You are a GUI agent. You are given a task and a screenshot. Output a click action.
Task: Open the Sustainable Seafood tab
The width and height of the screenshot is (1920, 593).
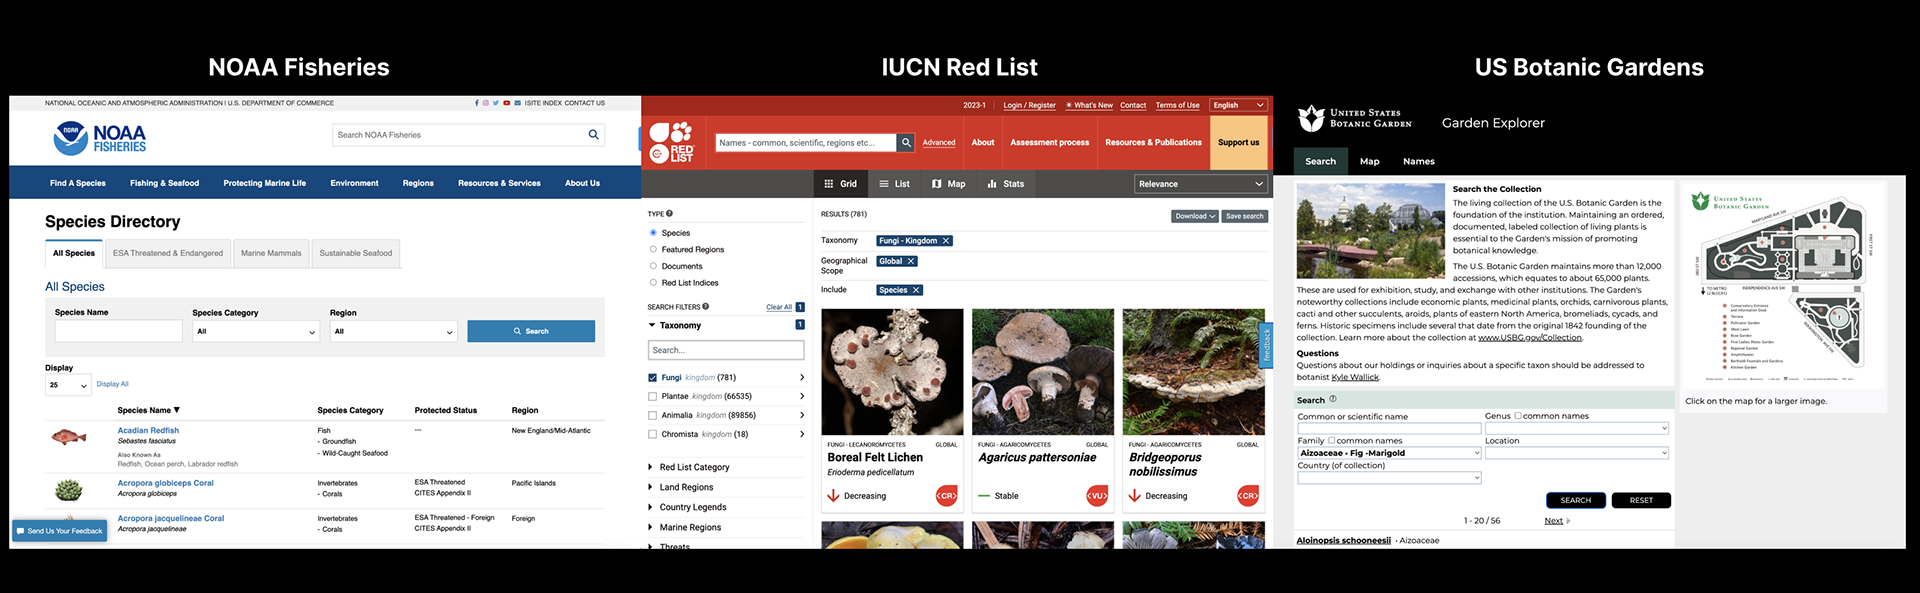(x=356, y=254)
